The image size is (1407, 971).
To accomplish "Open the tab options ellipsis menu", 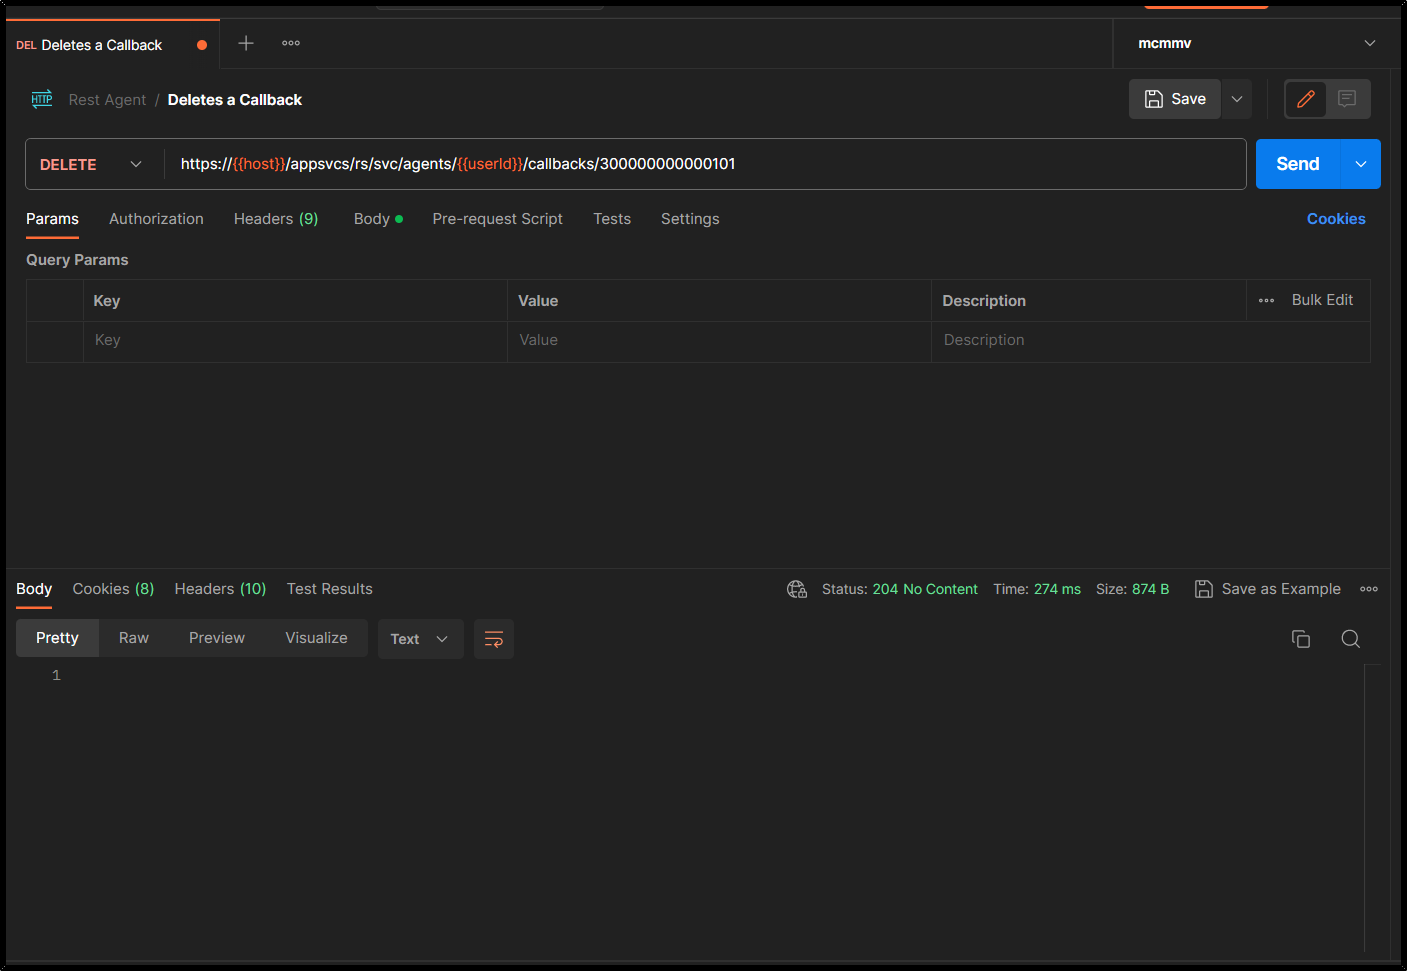I will click(291, 43).
